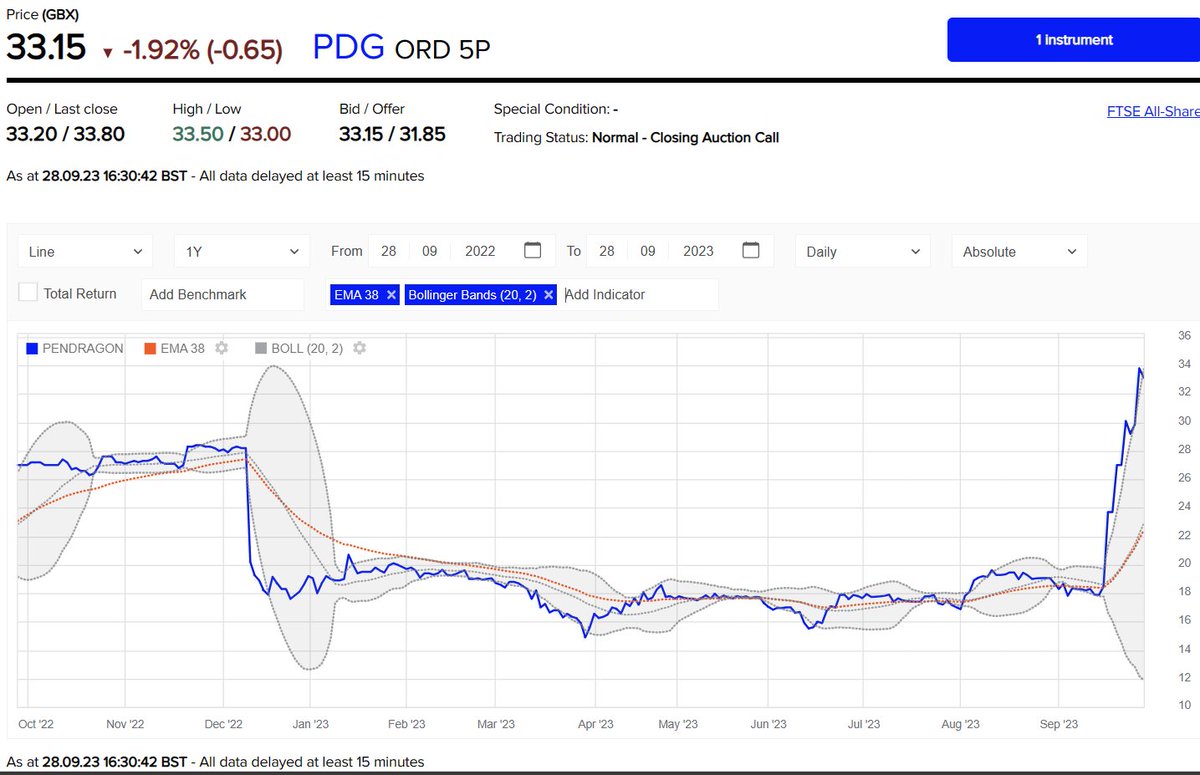Screen dimensions: 1200x775
Task: Click the orange EMA 38 legend swatch
Action: [x=150, y=349]
